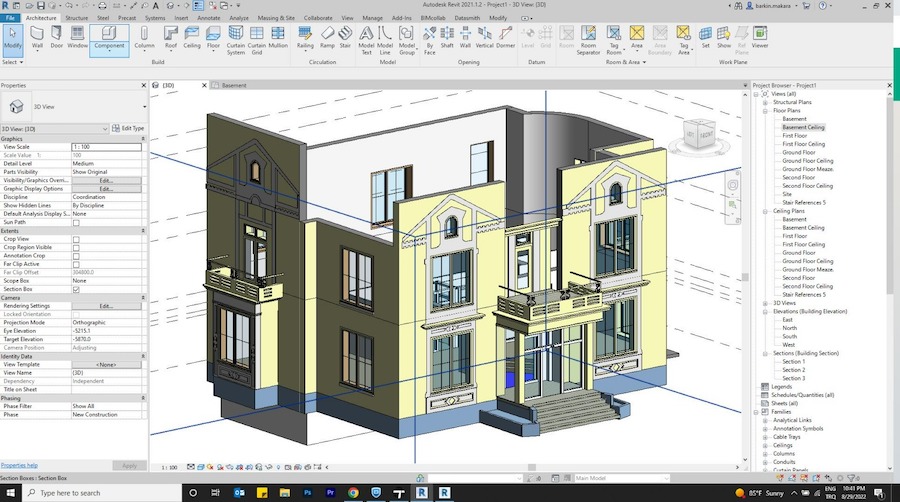900x502 pixels.
Task: Toggle the Annotation Crop checkbox
Action: [76, 256]
